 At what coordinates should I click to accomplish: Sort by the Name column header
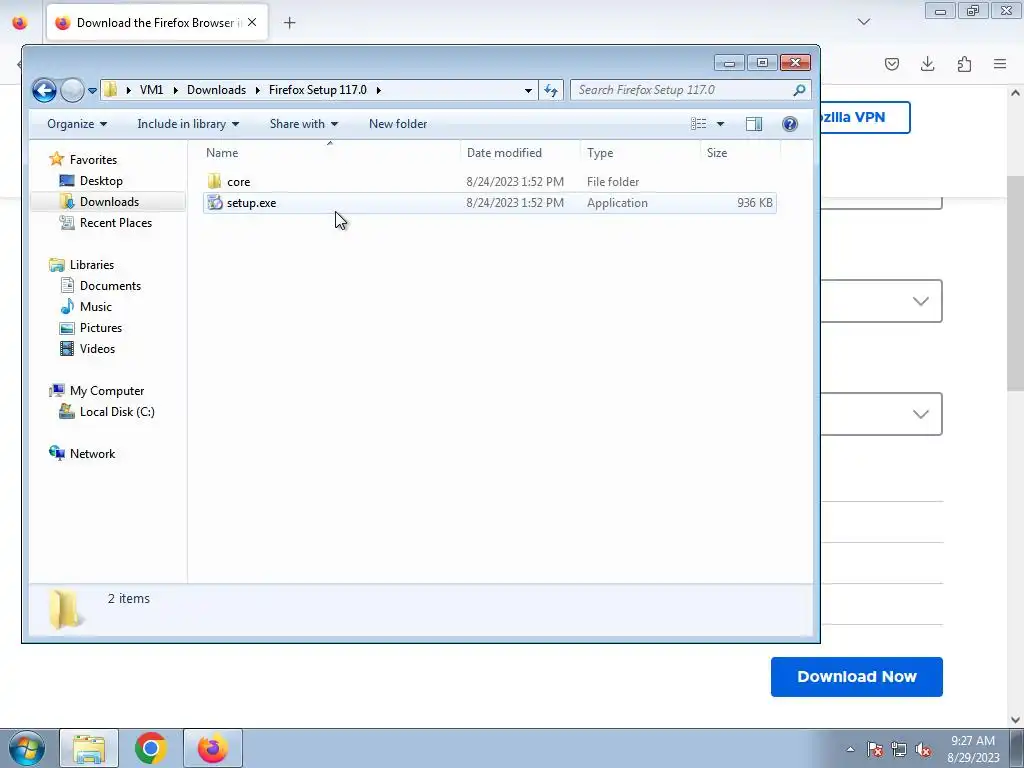click(x=222, y=153)
